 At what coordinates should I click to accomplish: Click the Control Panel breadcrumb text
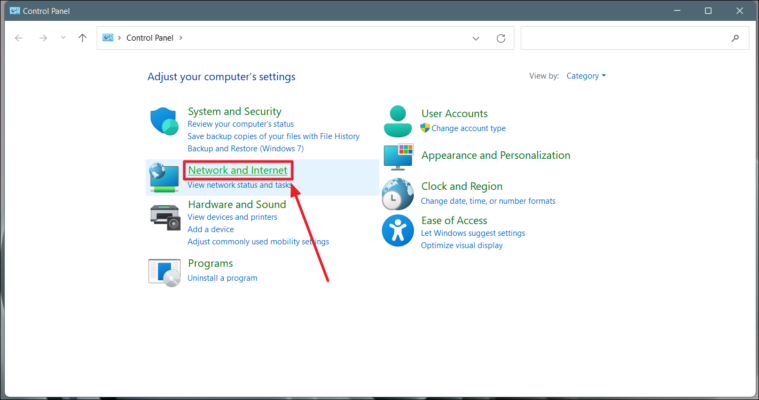pos(150,38)
